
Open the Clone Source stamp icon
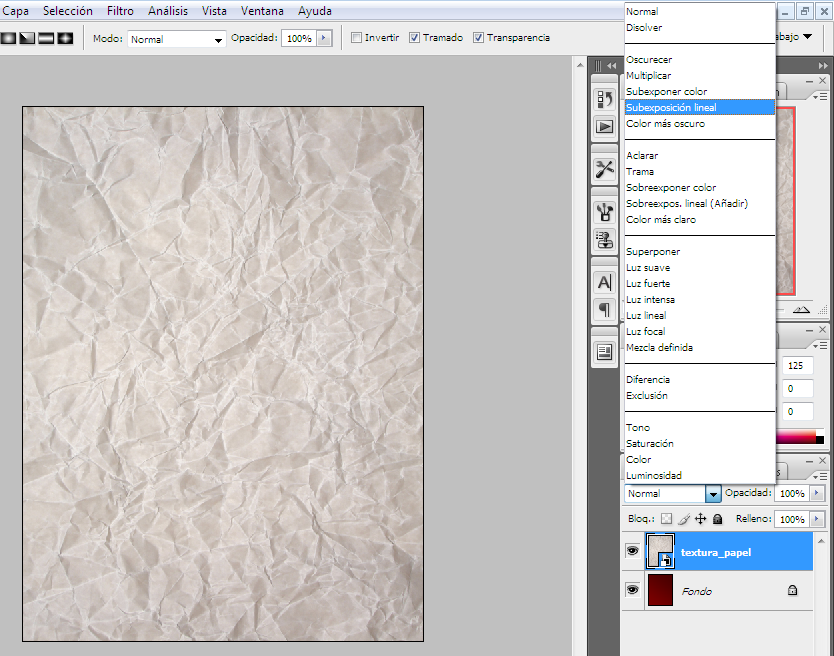coord(604,240)
